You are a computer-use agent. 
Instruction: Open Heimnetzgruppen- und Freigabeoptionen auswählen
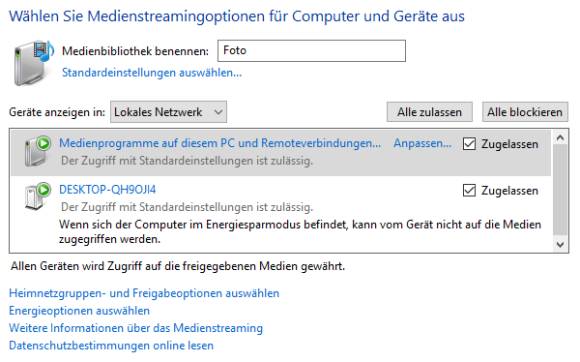pos(144,293)
